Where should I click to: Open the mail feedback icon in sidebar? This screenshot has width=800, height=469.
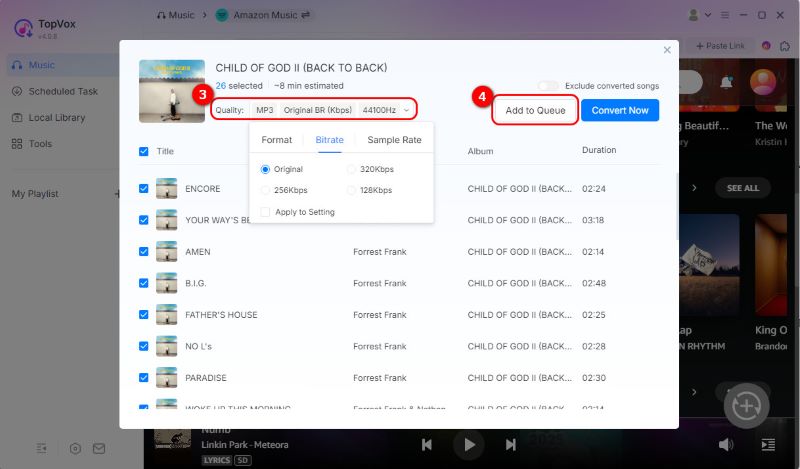[99, 449]
